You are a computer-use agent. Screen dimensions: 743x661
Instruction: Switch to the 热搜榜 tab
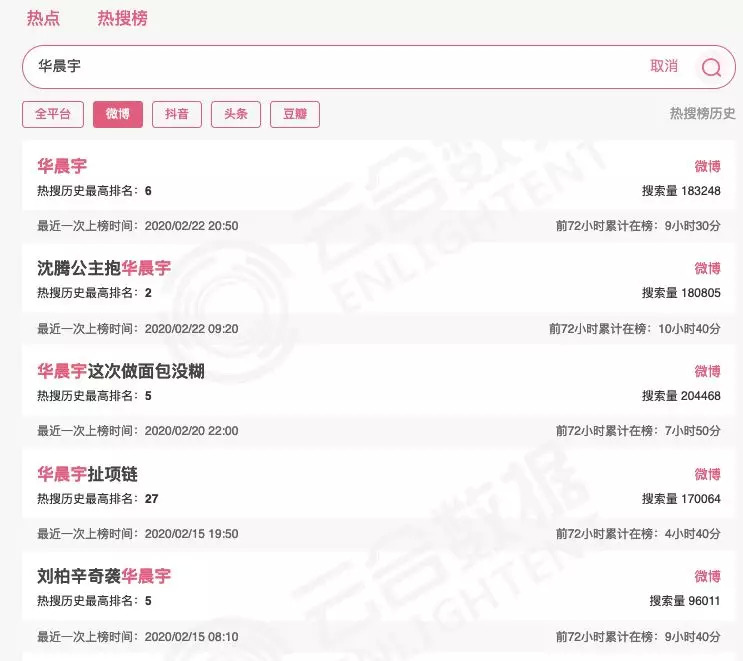(122, 18)
